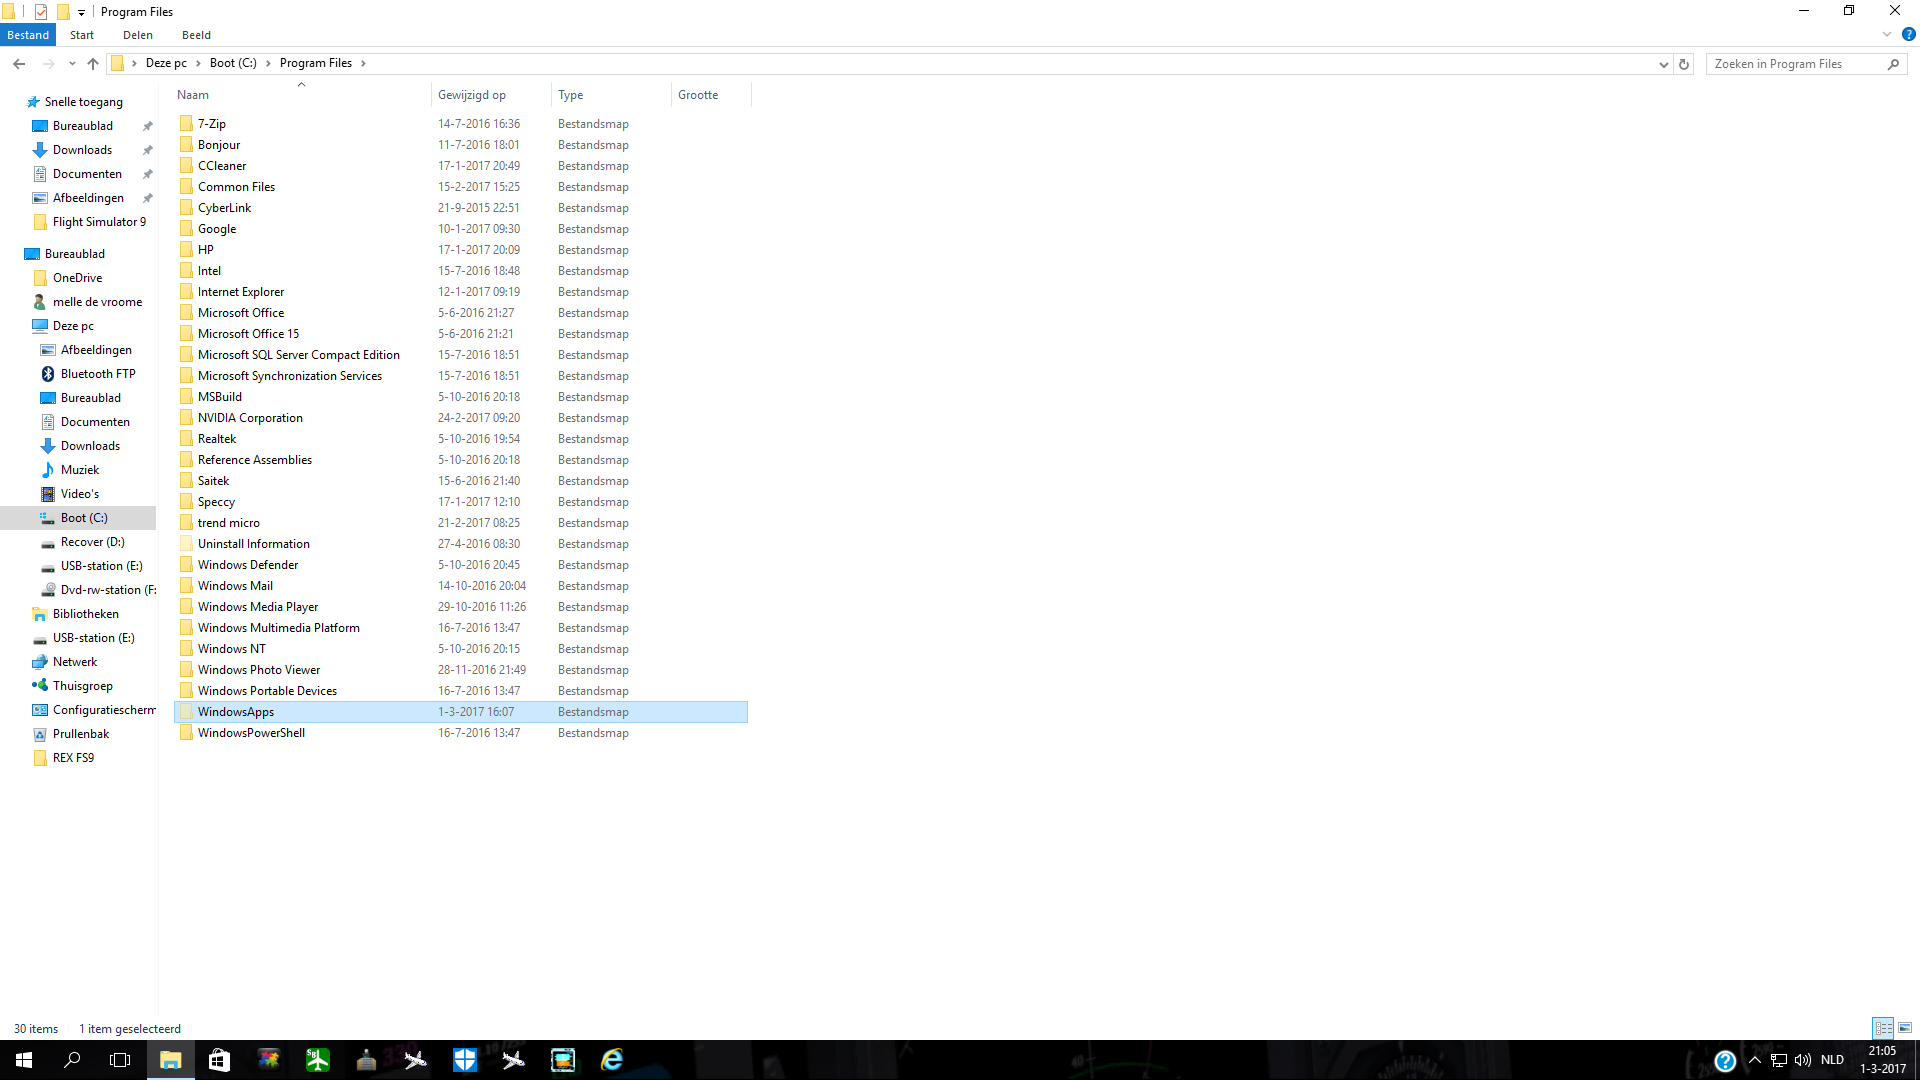Sort by the Gewijzigd op column
The width and height of the screenshot is (1920, 1080).
[472, 95]
